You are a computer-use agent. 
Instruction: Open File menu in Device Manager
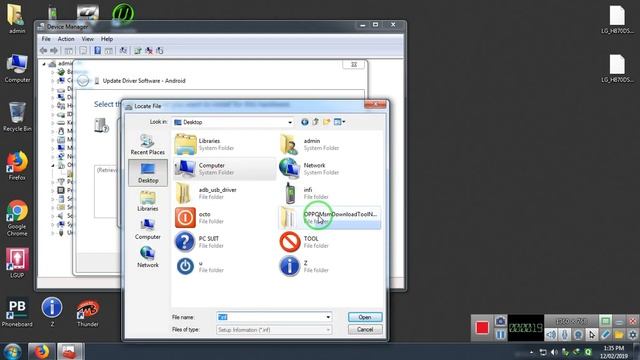point(46,39)
